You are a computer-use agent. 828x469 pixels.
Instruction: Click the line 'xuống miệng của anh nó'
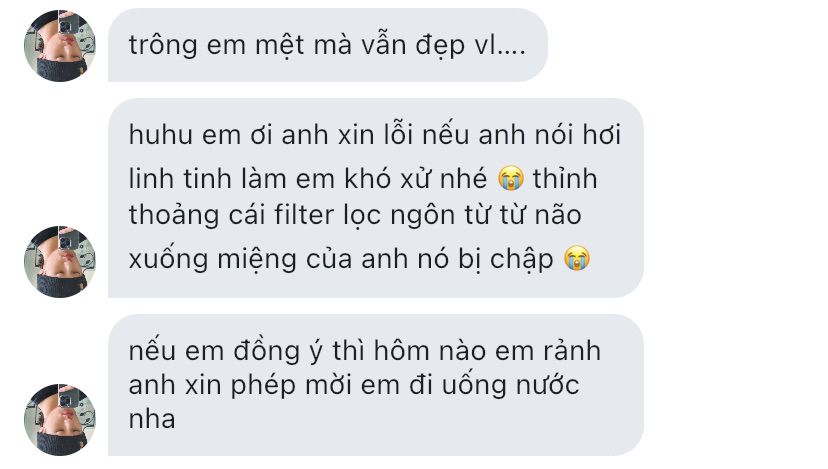pyautogui.click(x=289, y=259)
